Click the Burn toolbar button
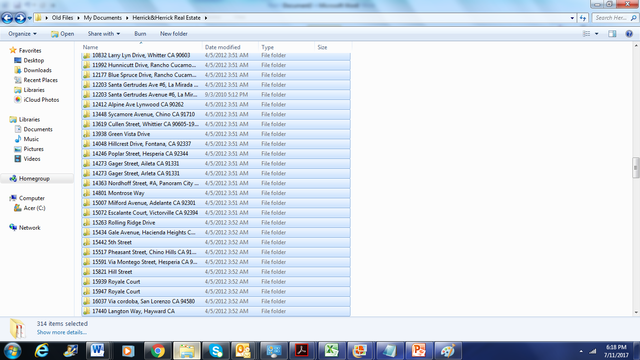The image size is (640, 360). [140, 34]
